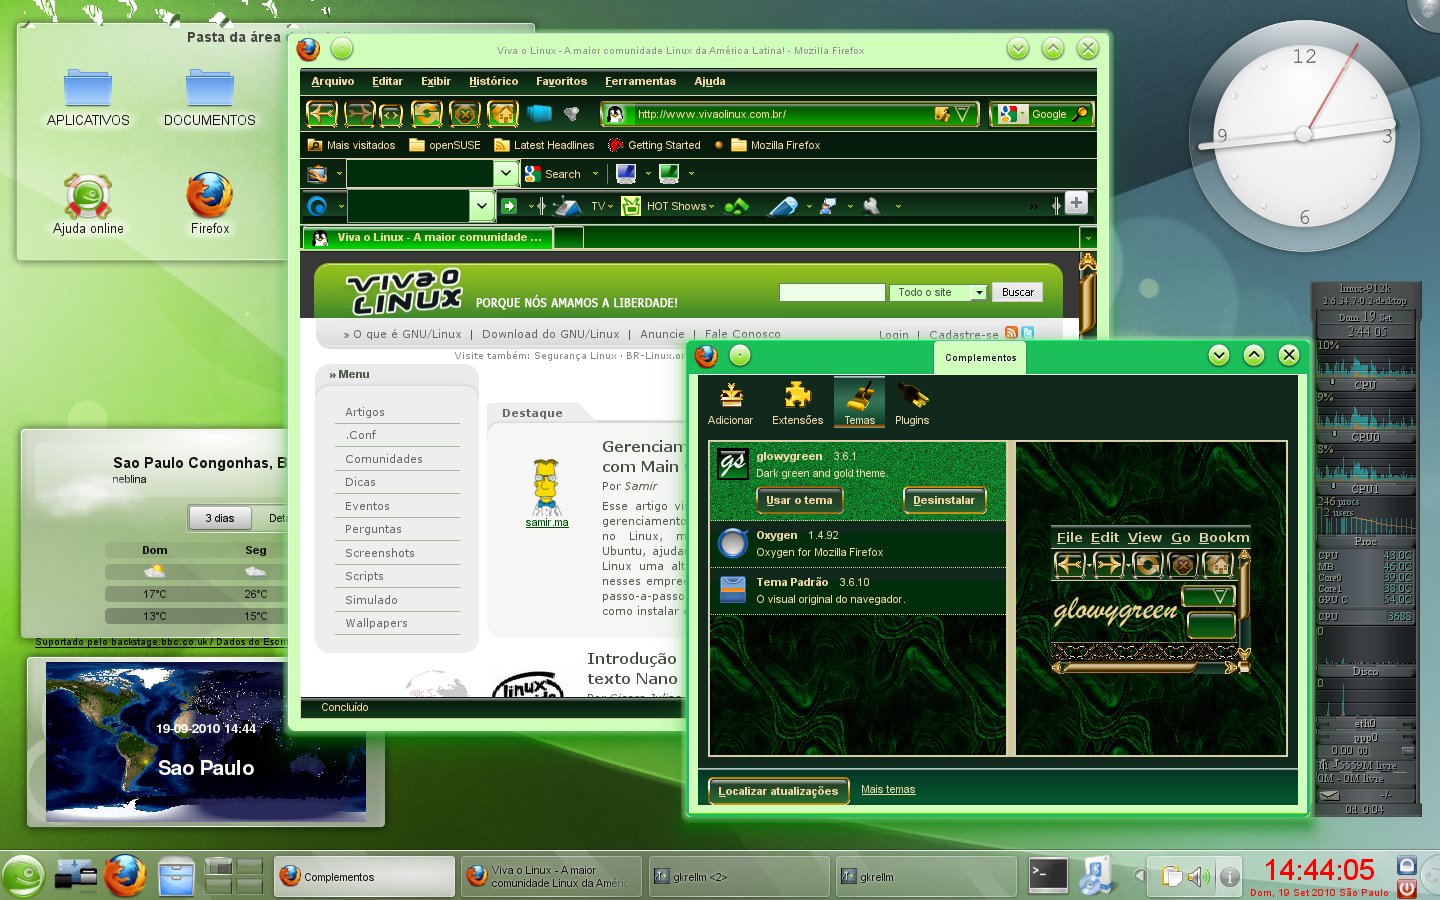Screen dimensions: 1440x900
Task: Follow the Mais temas link
Action: pyautogui.click(x=888, y=789)
